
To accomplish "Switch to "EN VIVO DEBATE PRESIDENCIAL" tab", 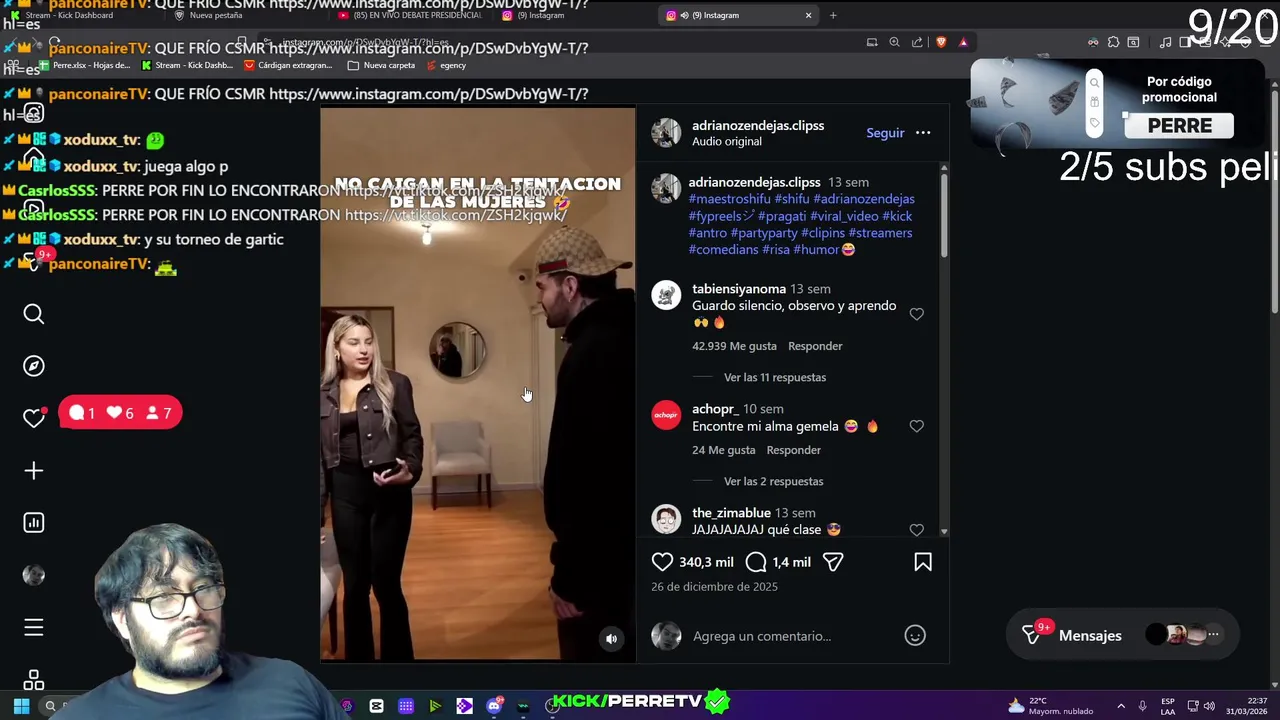I will (412, 15).
